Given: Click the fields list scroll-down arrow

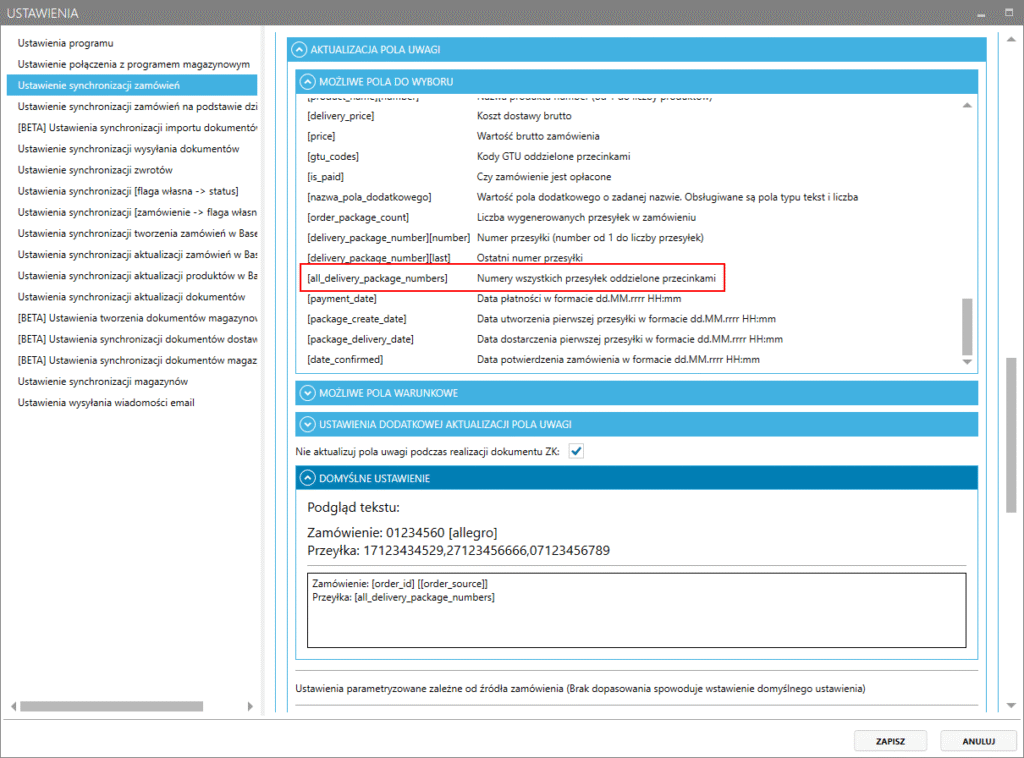Looking at the screenshot, I should 967,363.
